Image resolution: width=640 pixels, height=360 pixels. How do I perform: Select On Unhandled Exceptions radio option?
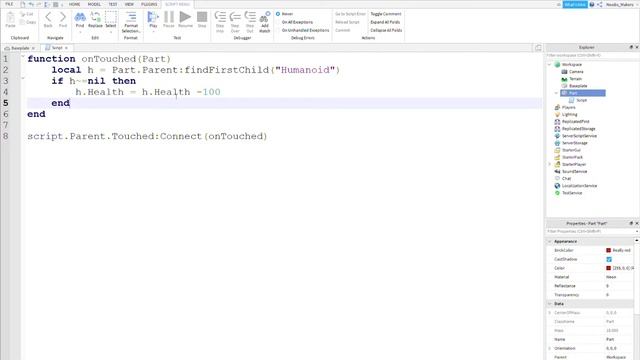[x=278, y=30]
